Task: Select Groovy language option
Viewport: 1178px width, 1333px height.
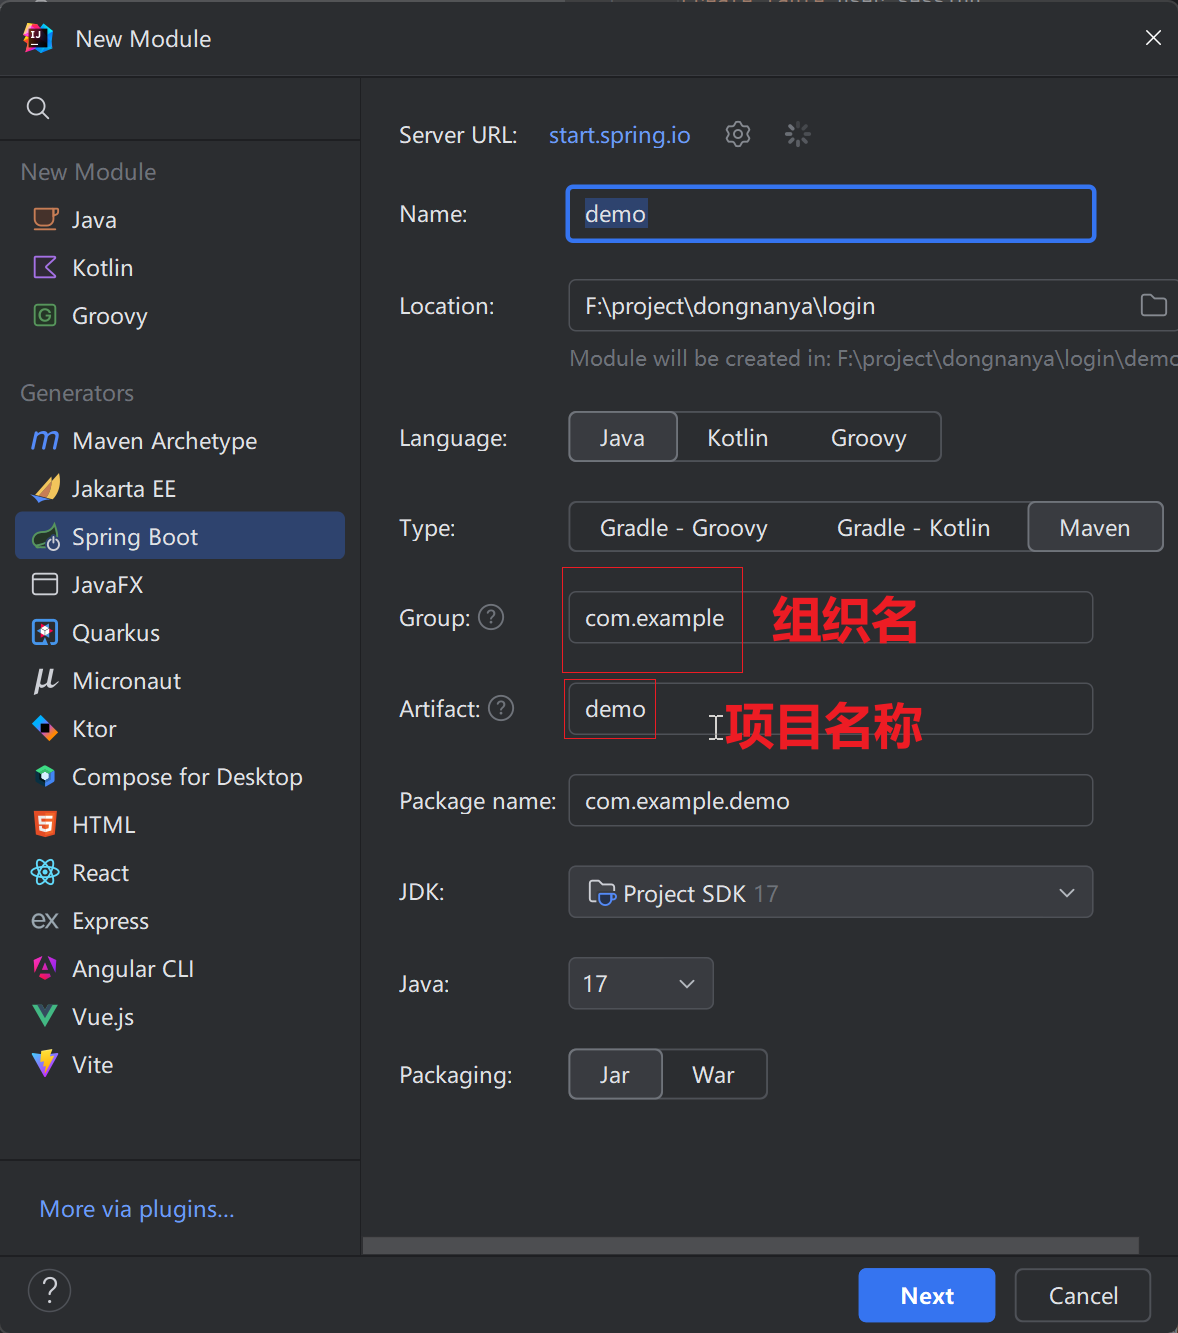Action: (869, 437)
